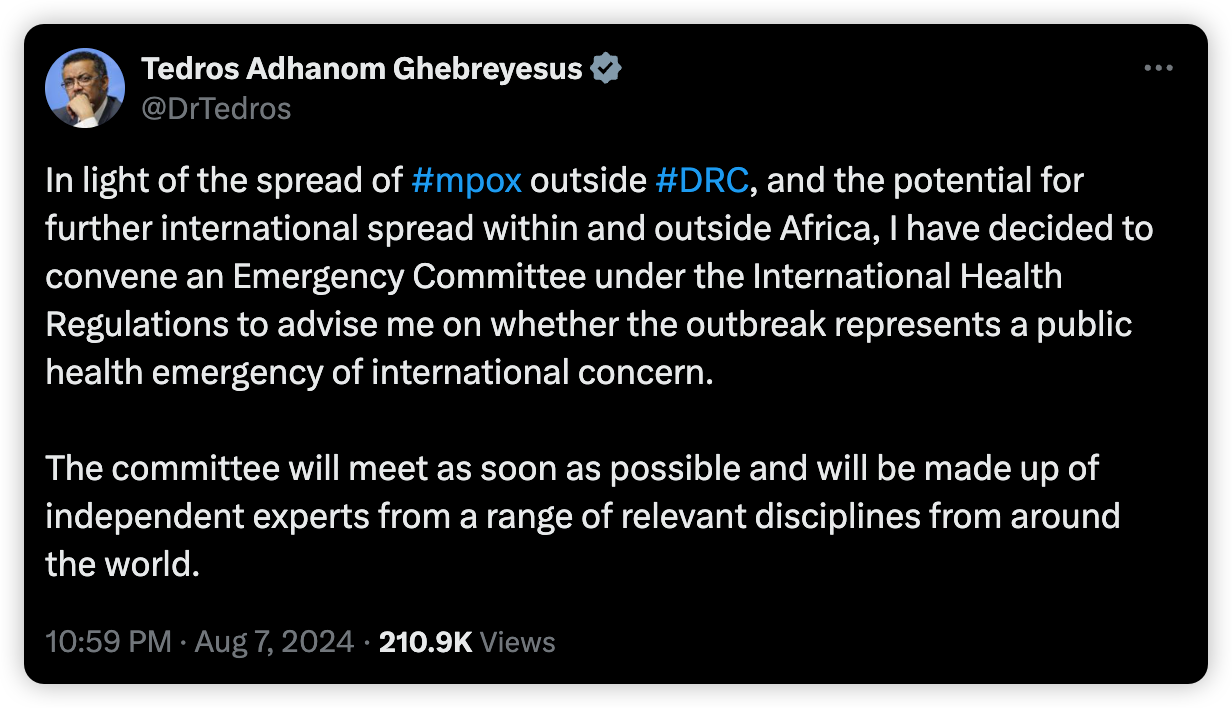Click the blue verified badge icon

coord(607,69)
